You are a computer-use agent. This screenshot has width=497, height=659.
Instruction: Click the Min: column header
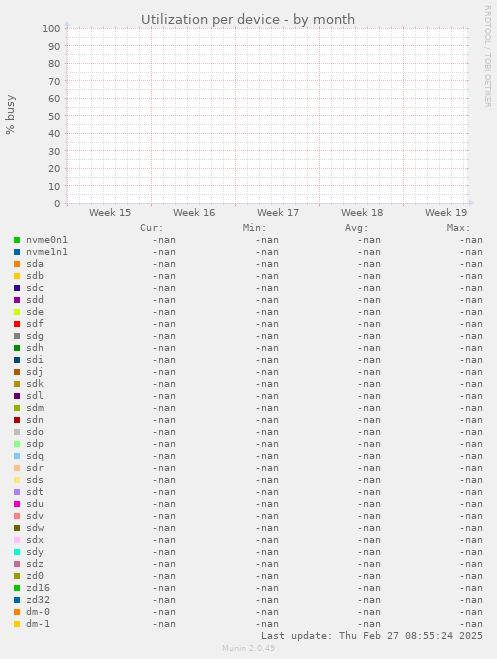point(254,228)
